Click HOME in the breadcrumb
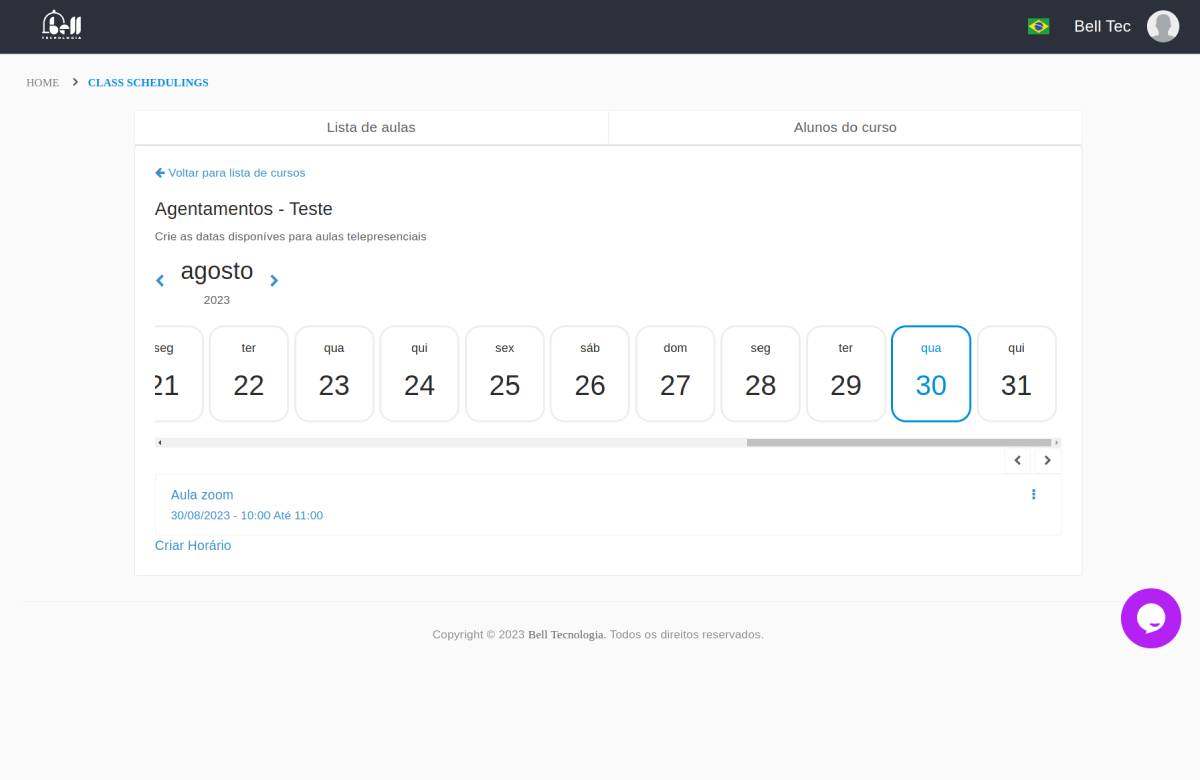The image size is (1200, 780). (x=42, y=83)
